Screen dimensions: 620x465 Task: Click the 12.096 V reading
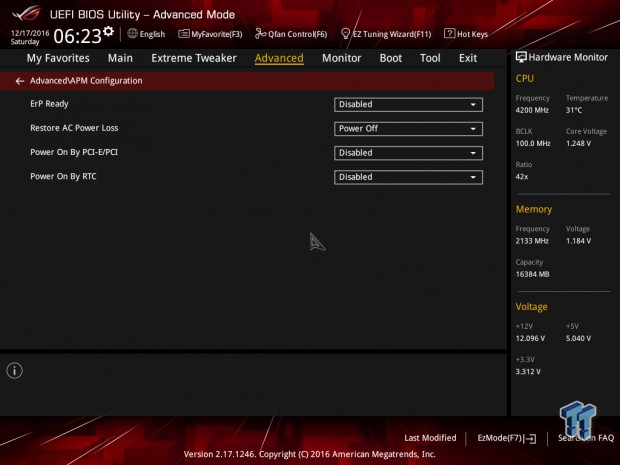(530, 338)
